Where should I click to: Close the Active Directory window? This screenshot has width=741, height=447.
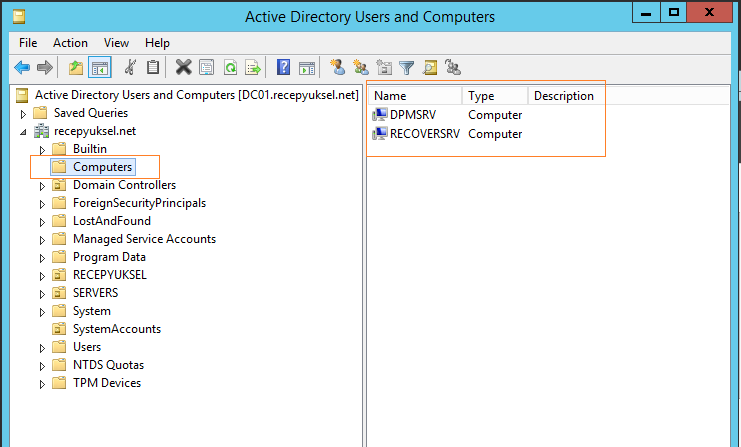pos(709,12)
